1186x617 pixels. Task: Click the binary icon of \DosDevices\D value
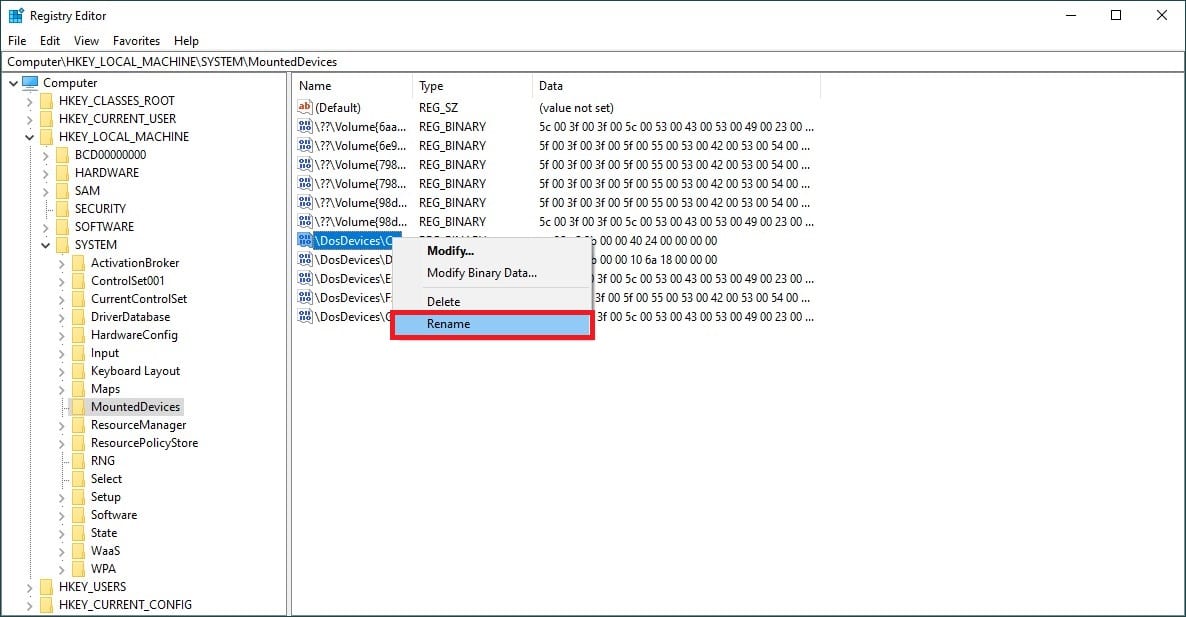(x=305, y=259)
